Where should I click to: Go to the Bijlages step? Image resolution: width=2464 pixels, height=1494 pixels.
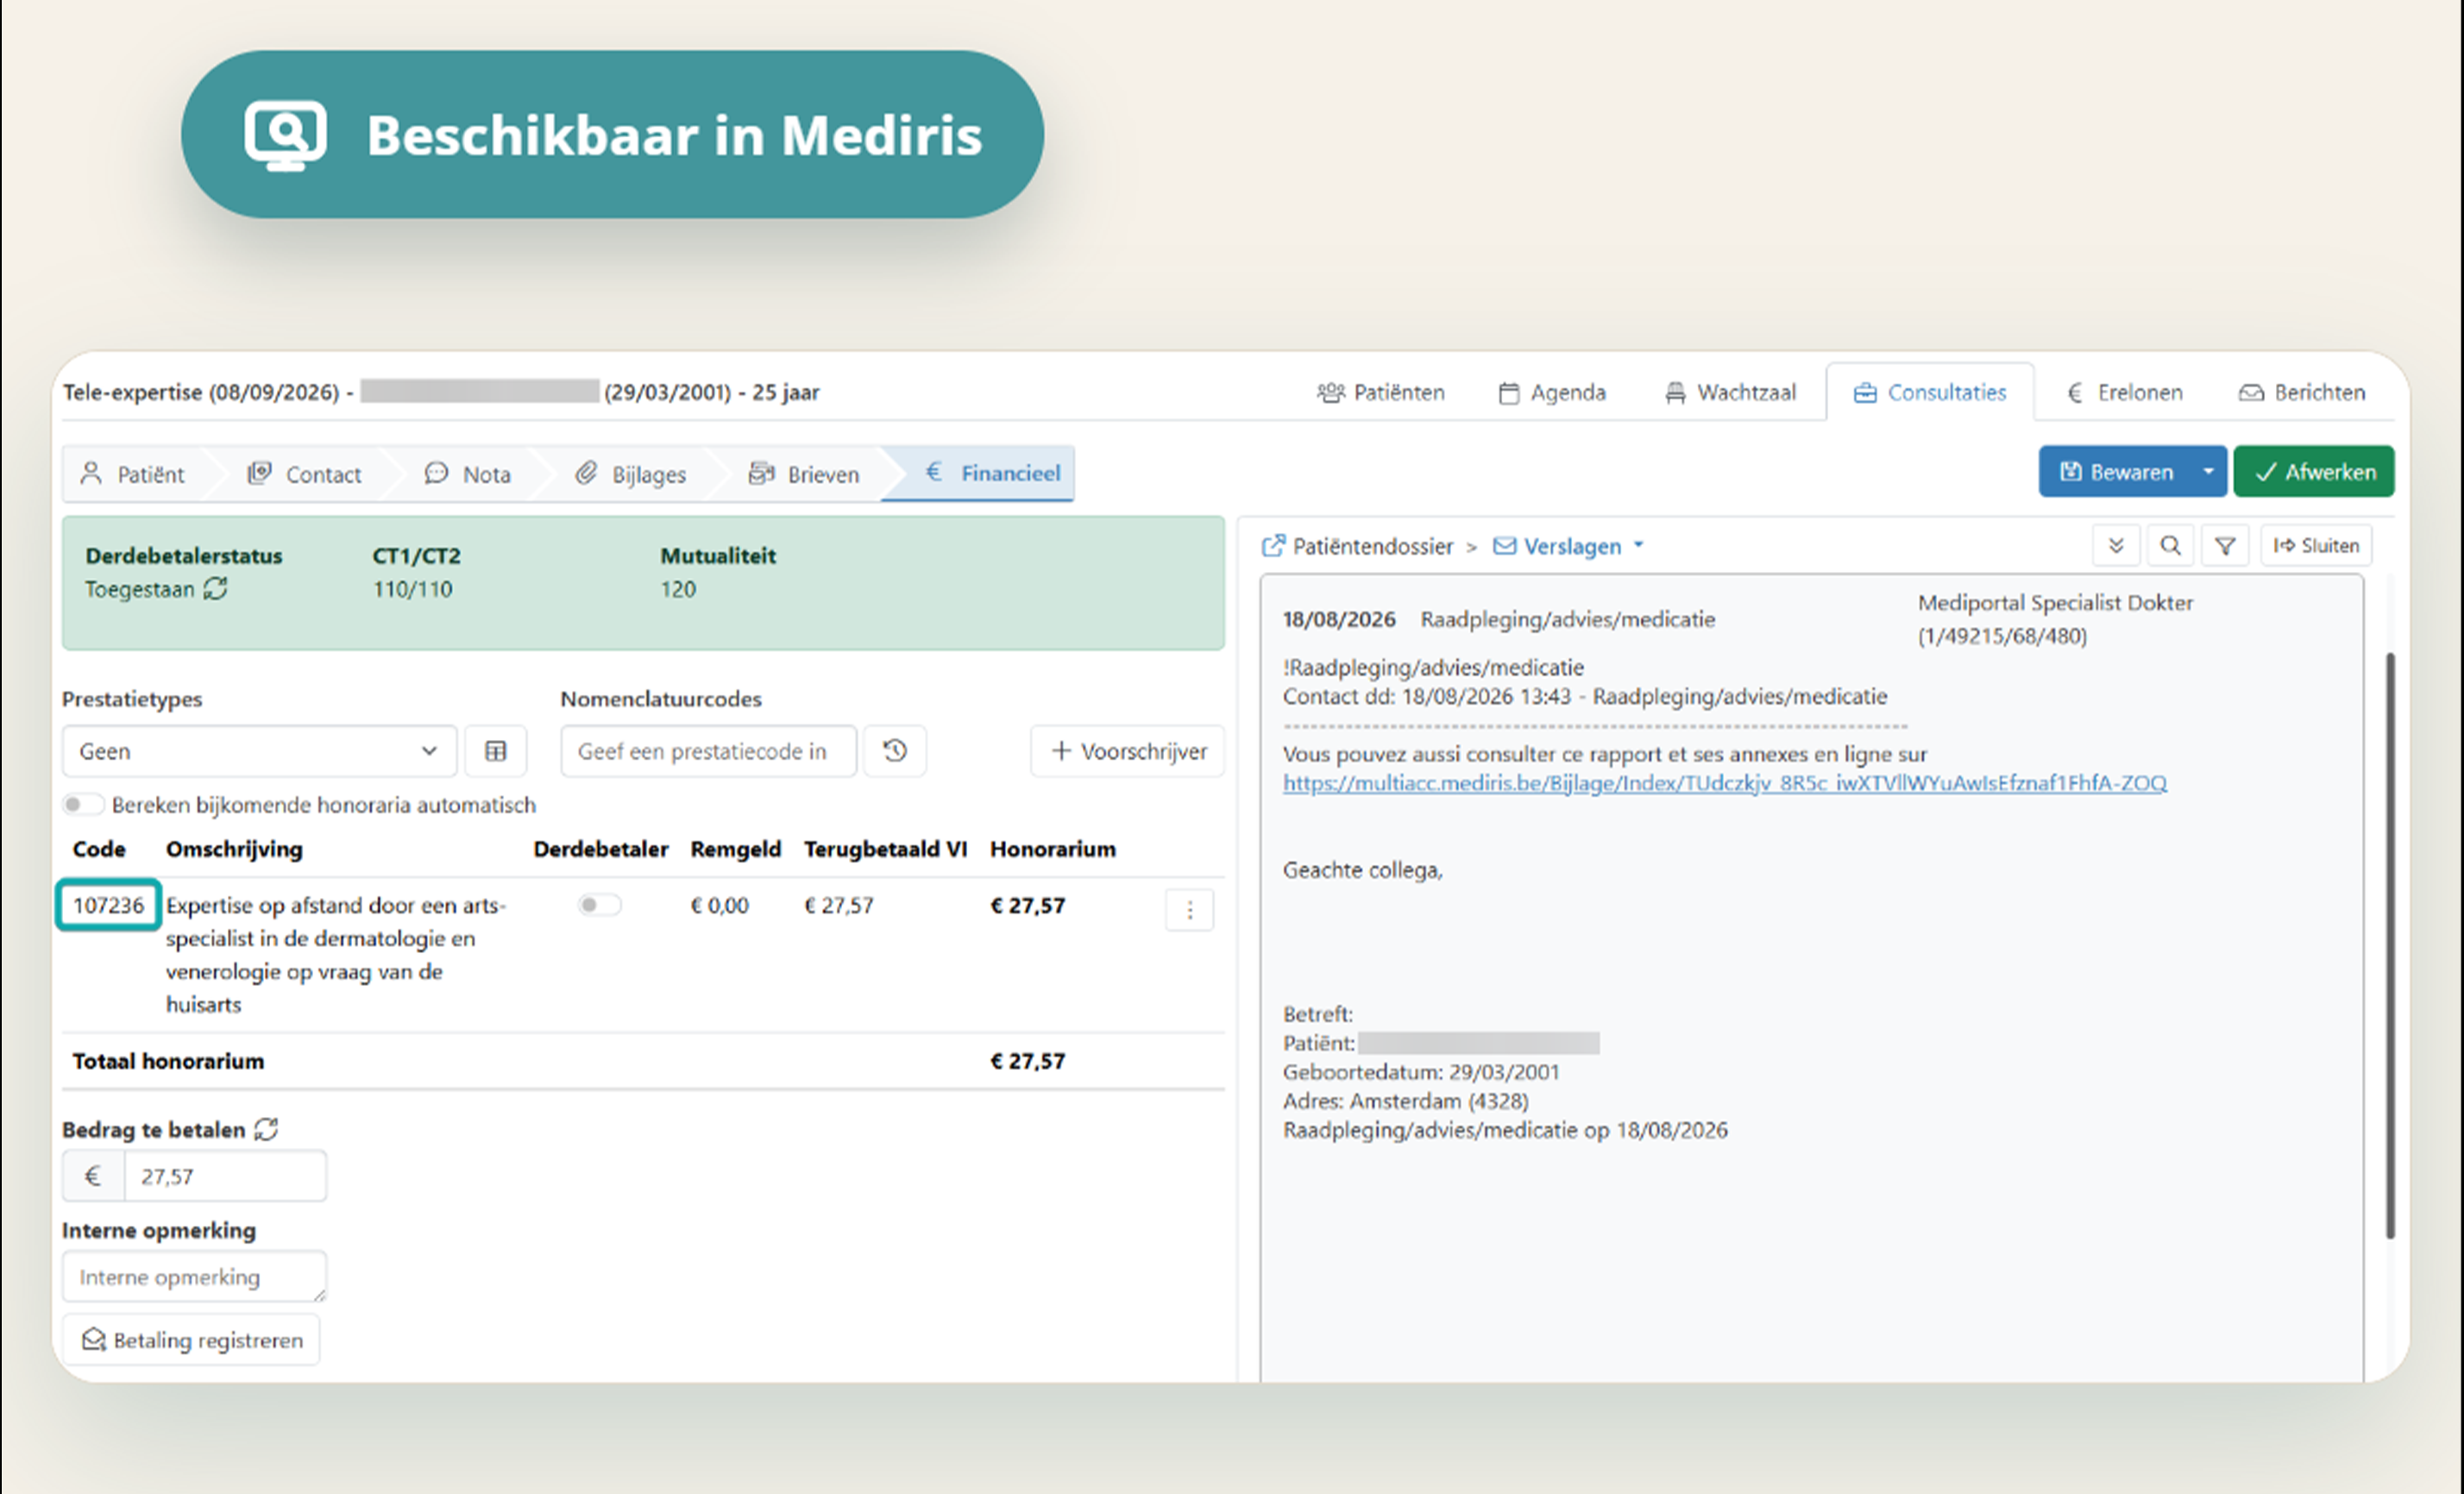point(631,473)
